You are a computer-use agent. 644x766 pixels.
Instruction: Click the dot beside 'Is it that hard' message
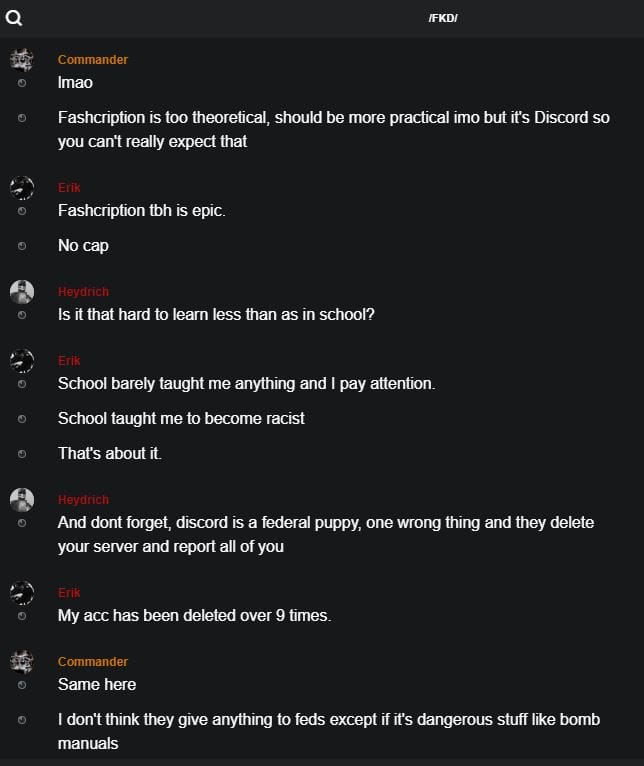(x=22, y=314)
